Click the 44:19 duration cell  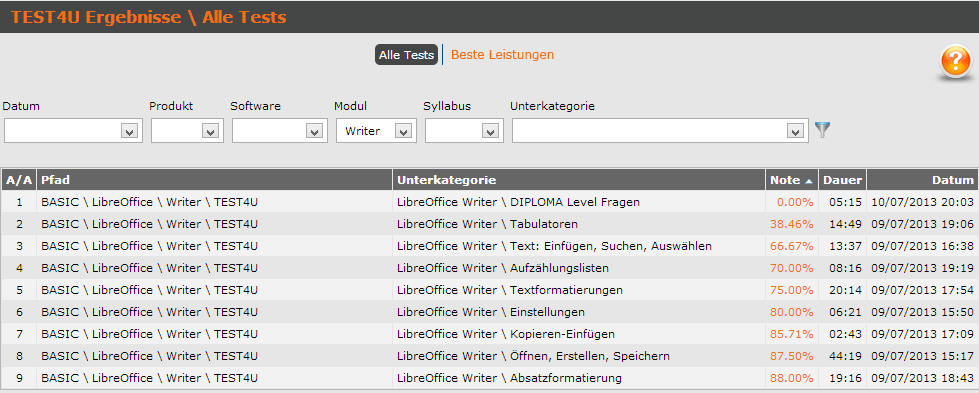[842, 356]
